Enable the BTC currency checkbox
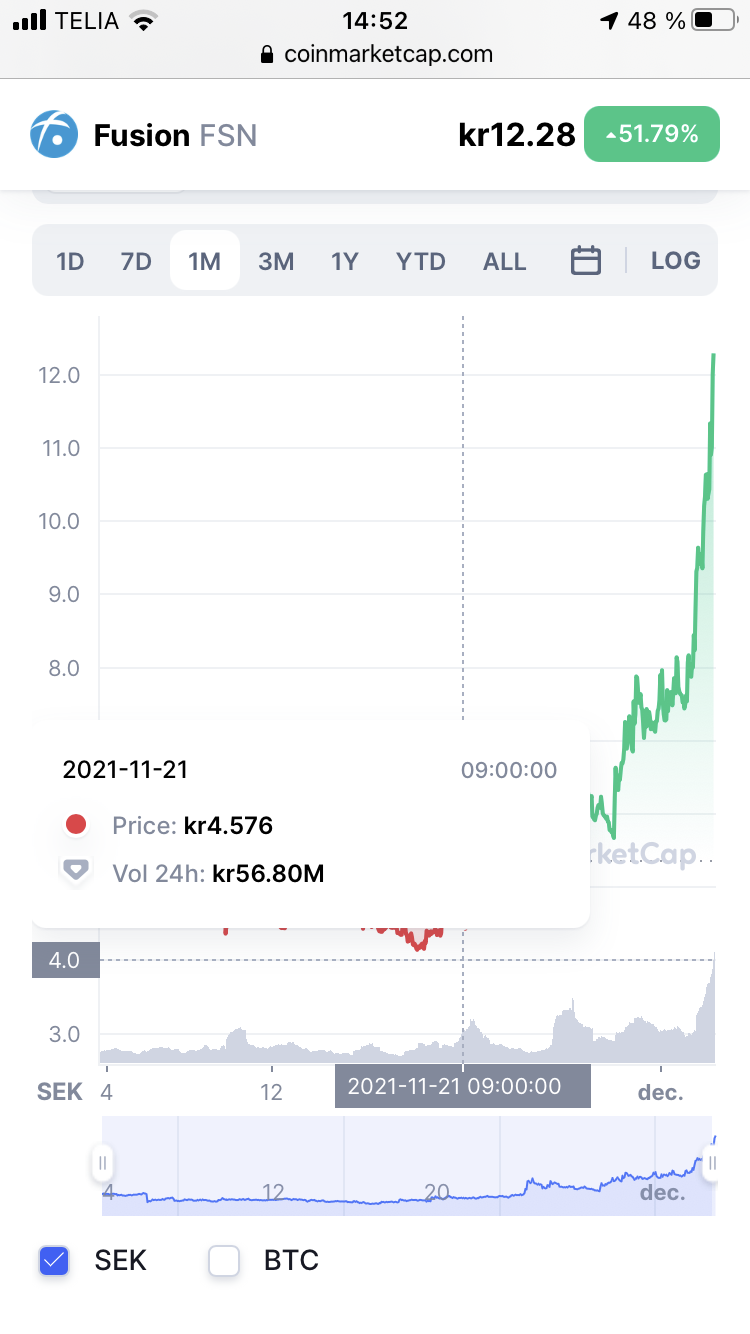The width and height of the screenshot is (750, 1334). coord(224,1261)
